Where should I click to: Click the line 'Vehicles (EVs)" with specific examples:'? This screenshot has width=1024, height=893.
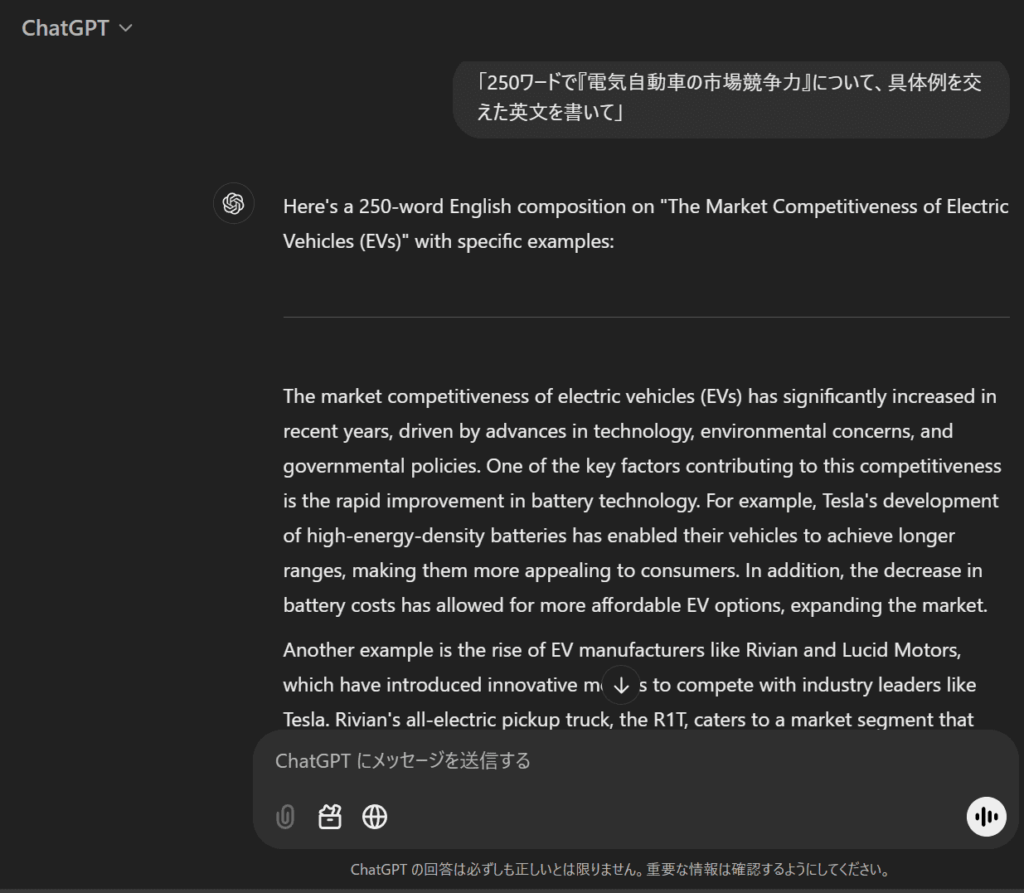coord(449,241)
